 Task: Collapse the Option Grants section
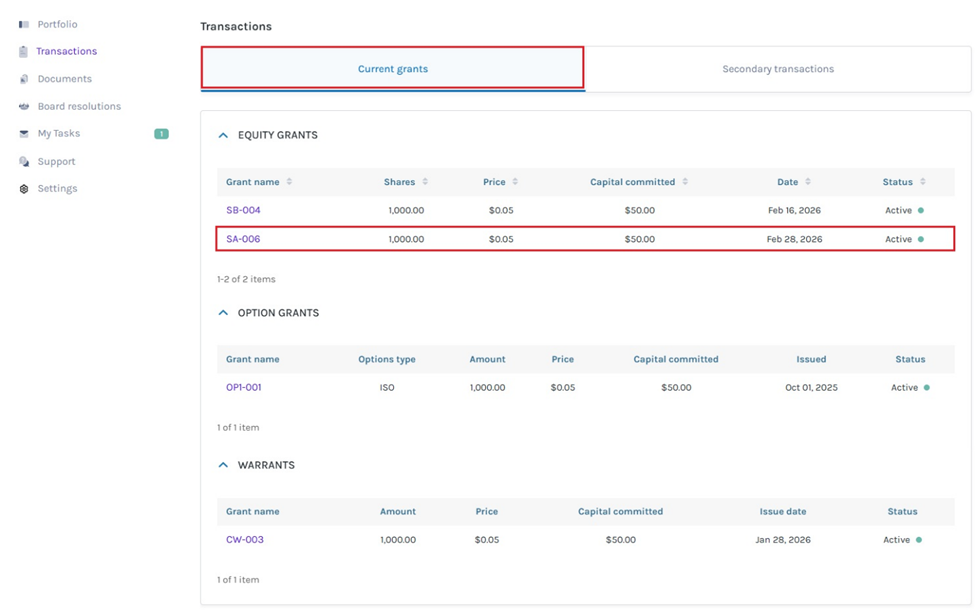click(223, 313)
